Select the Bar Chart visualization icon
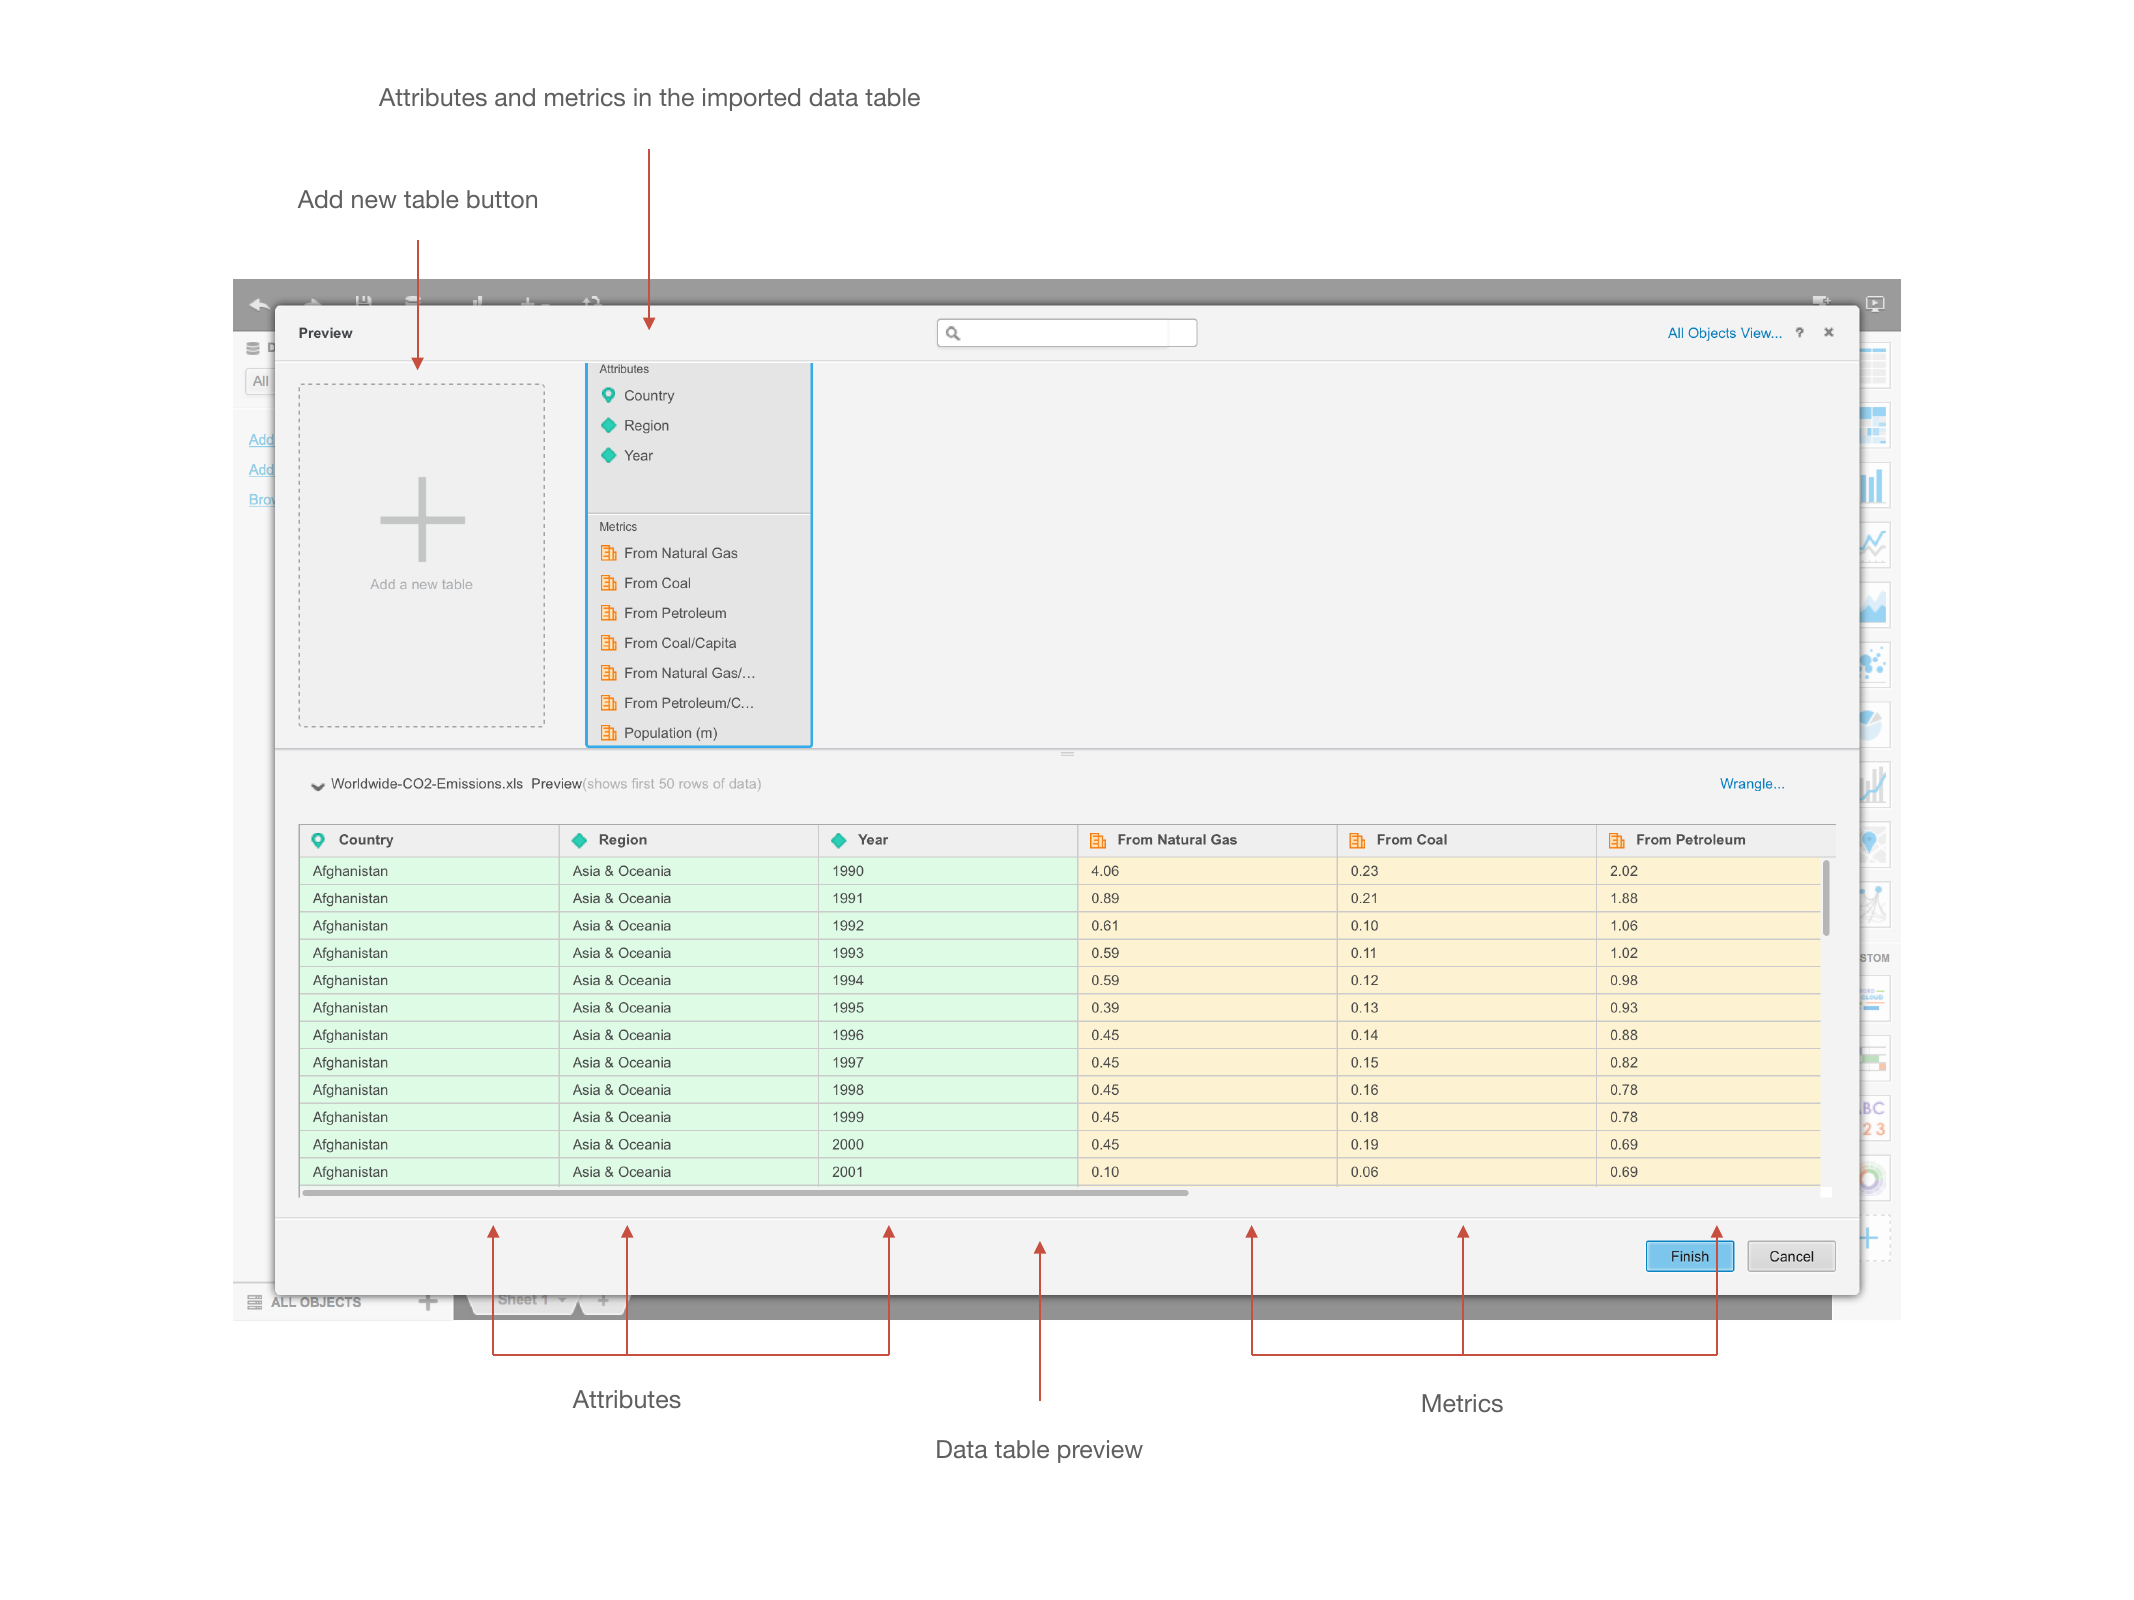This screenshot has width=2134, height=1600. point(1875,486)
